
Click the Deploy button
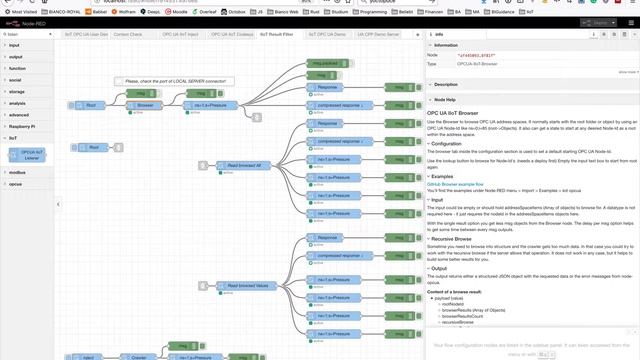tap(595, 23)
